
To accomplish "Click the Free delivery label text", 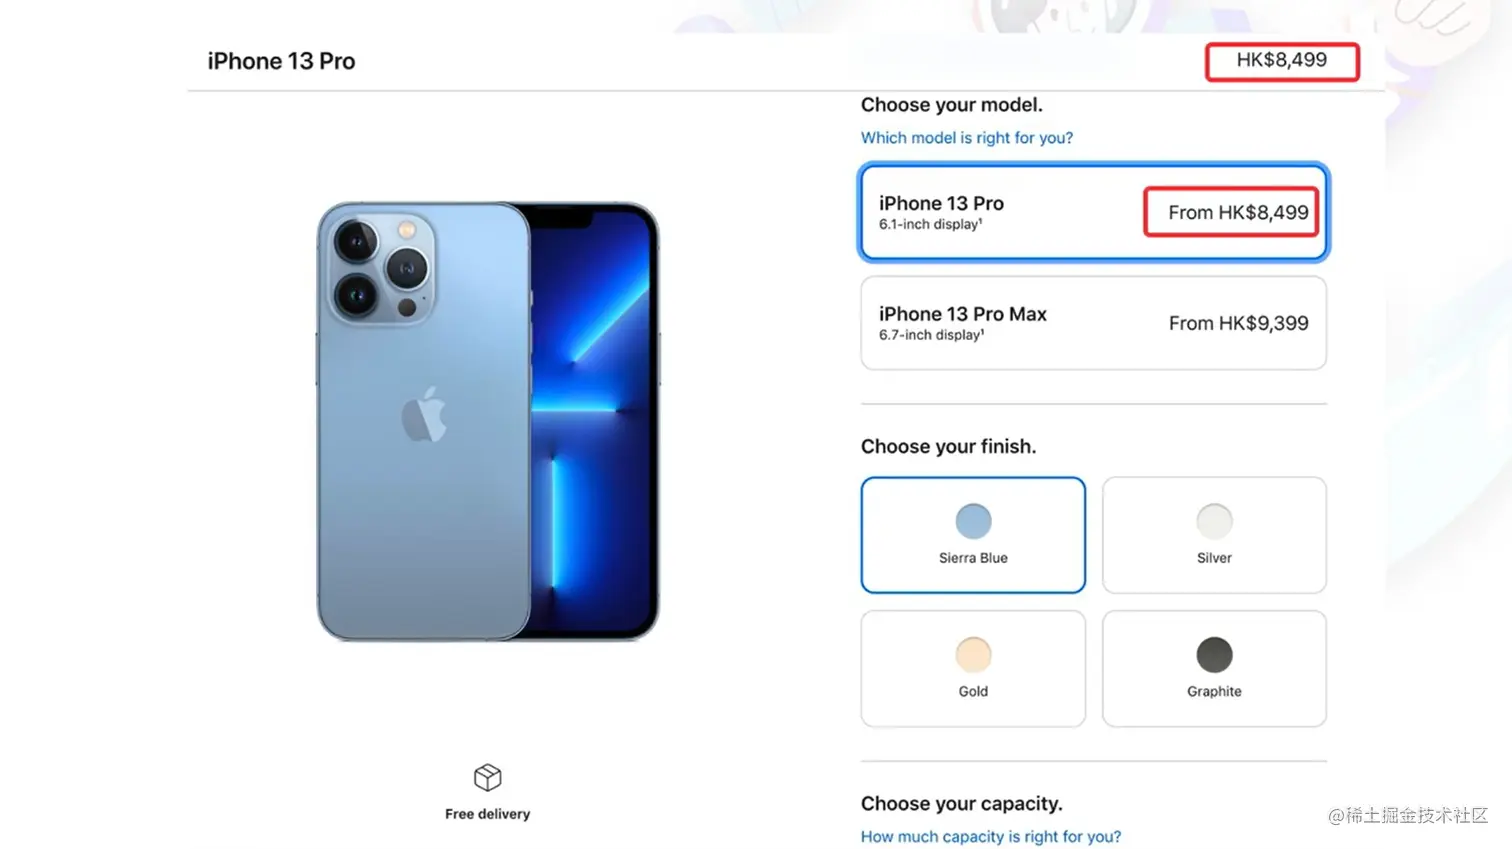I will [x=487, y=814].
